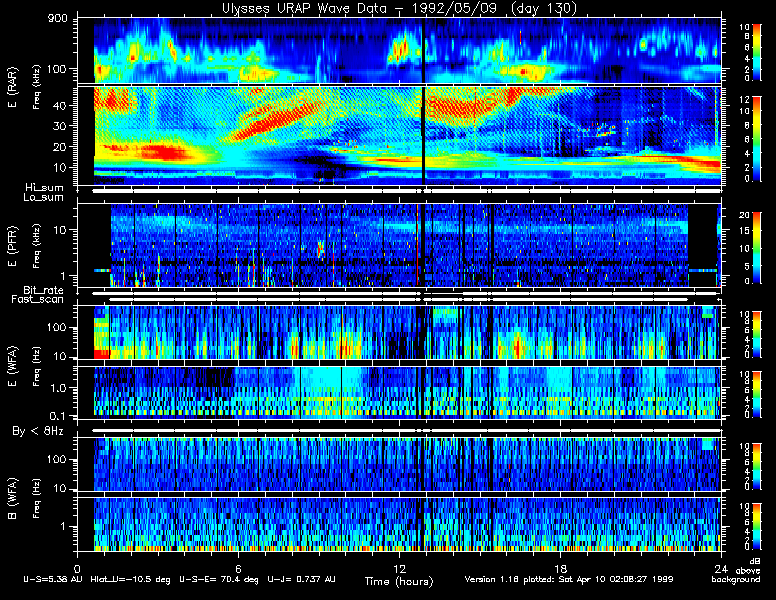Click the '12' hour tick on the time axis
Viewport: 776px width, 600px height.
click(x=399, y=568)
